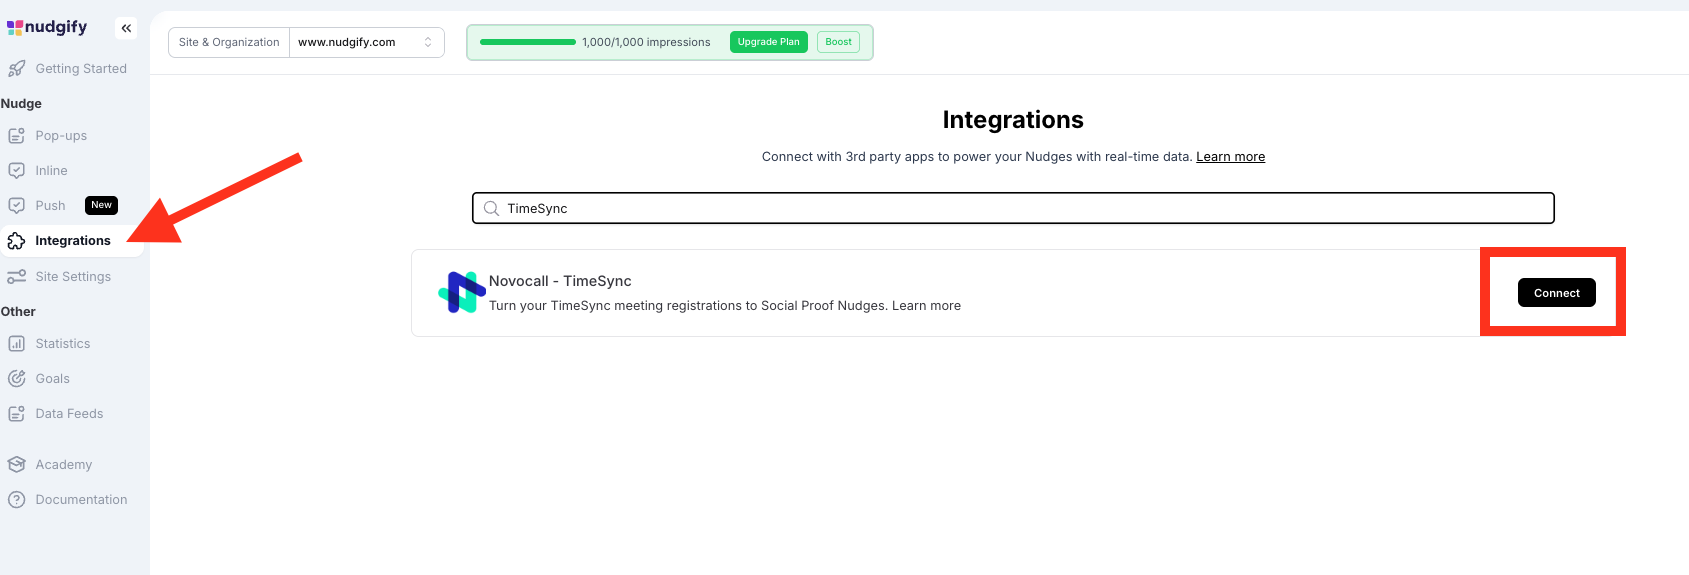
Task: Click the Site Settings sliders icon
Action: click(16, 277)
